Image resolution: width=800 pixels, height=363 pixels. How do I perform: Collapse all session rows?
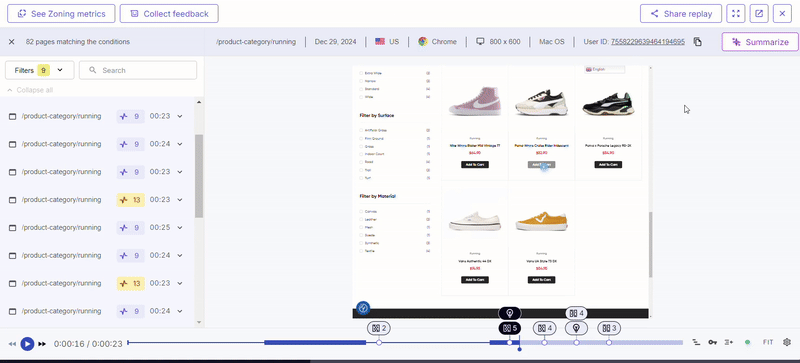30,90
